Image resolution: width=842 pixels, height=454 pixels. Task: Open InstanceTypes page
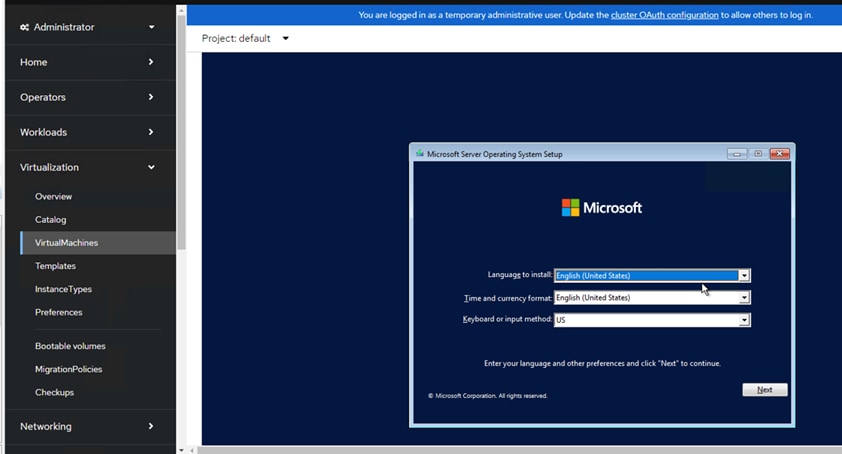click(63, 289)
